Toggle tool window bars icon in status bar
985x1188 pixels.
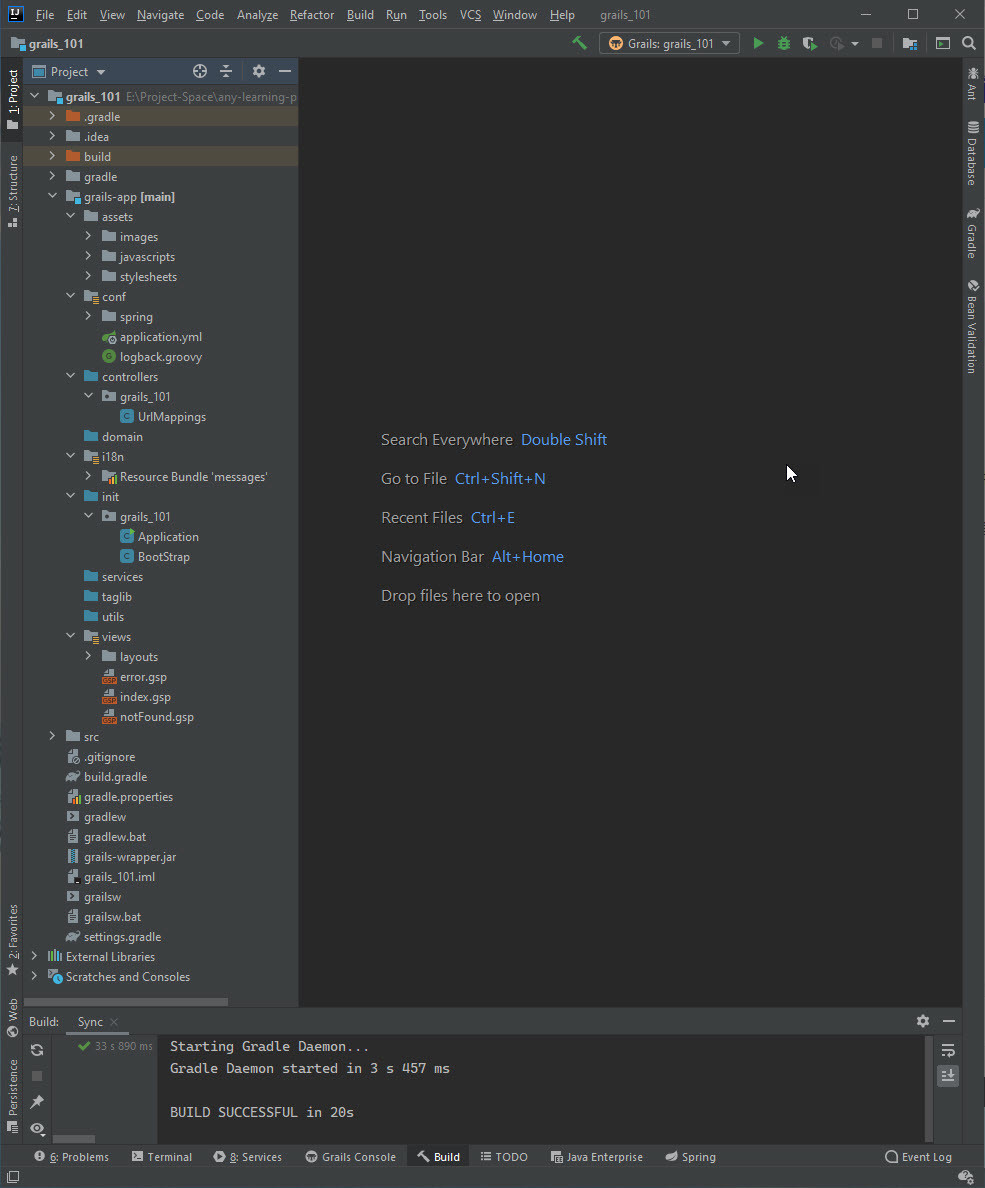[x=12, y=1177]
